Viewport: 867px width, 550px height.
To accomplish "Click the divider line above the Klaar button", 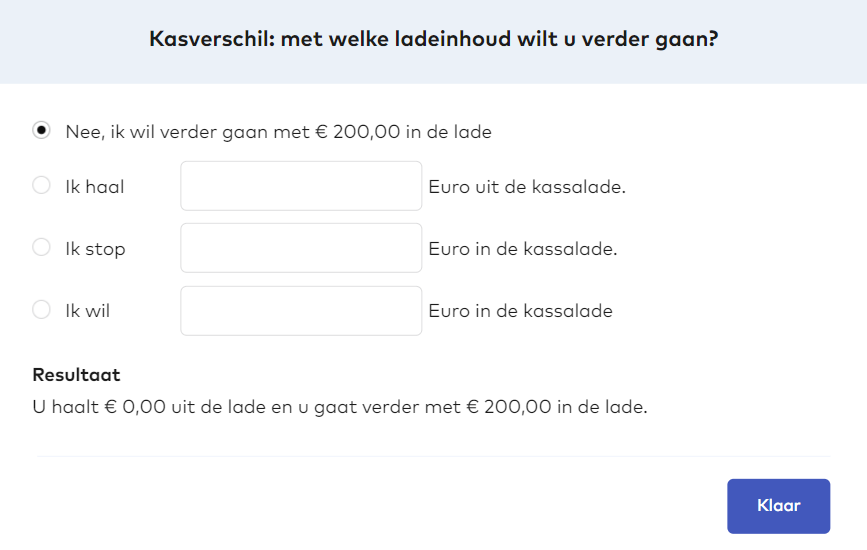I will point(433,457).
